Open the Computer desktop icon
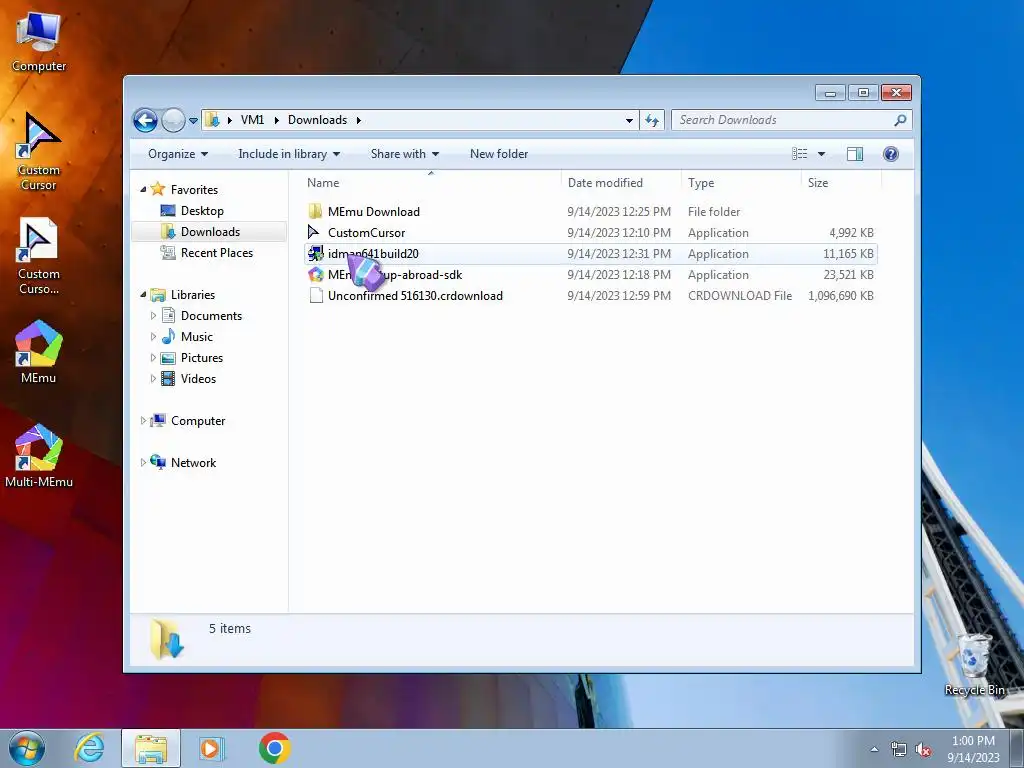The image size is (1024, 768). 38,40
